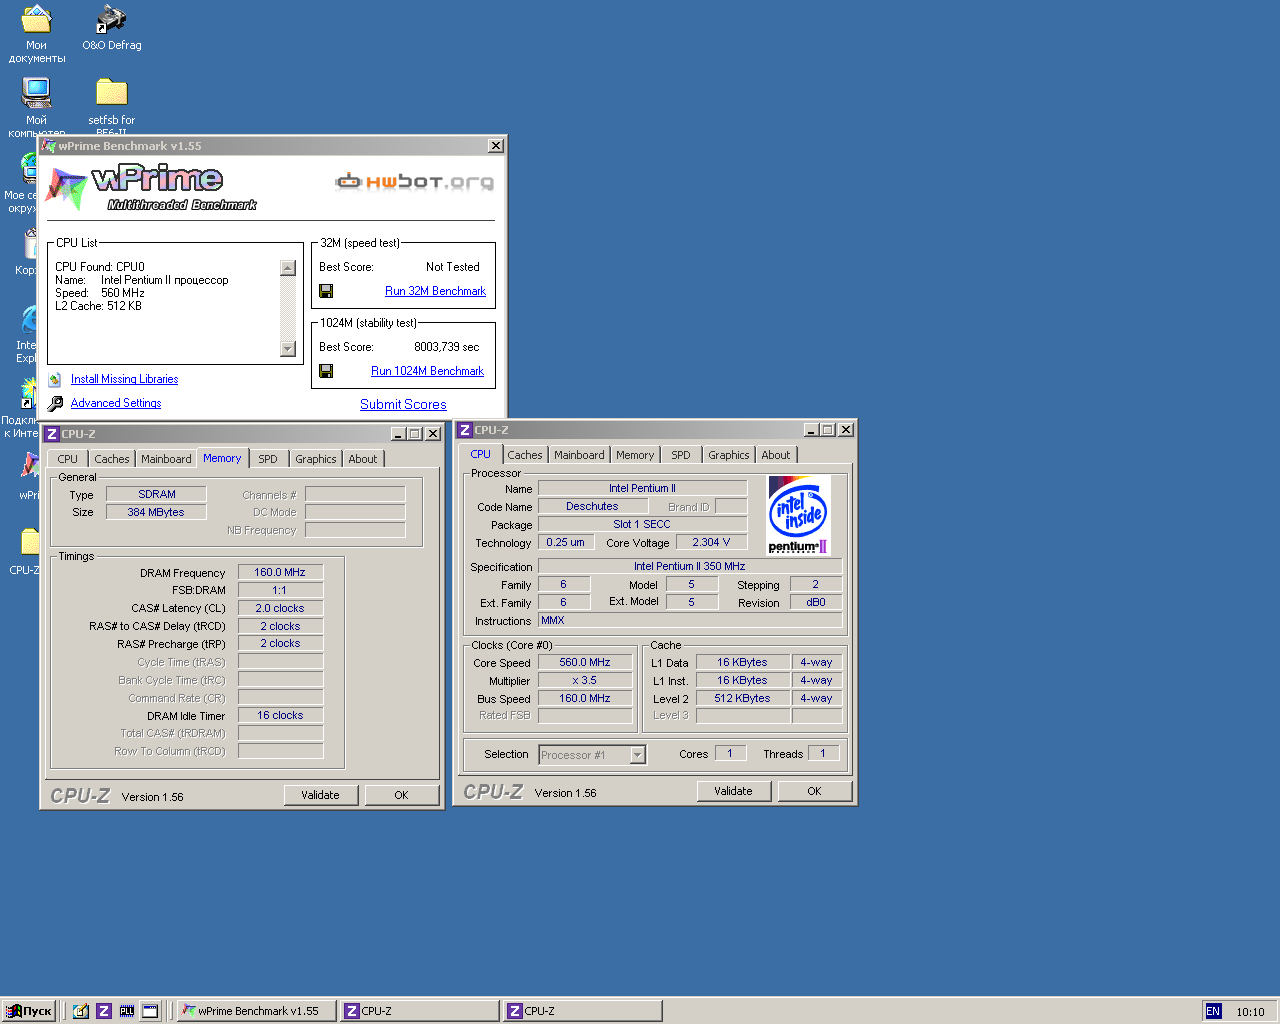
Task: Open the Processor #1 selection dropdown
Action: (593, 755)
